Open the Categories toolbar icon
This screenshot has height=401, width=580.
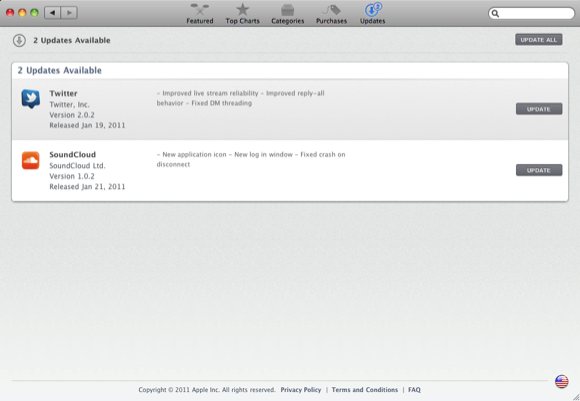point(287,10)
